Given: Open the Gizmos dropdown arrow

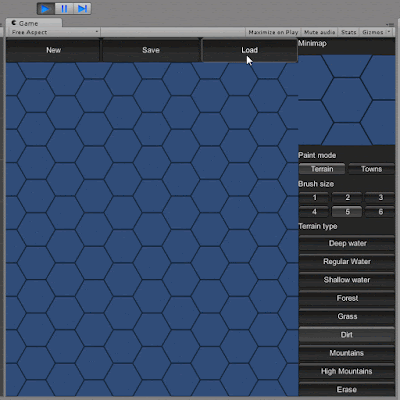Looking at the screenshot, I should [x=388, y=32].
